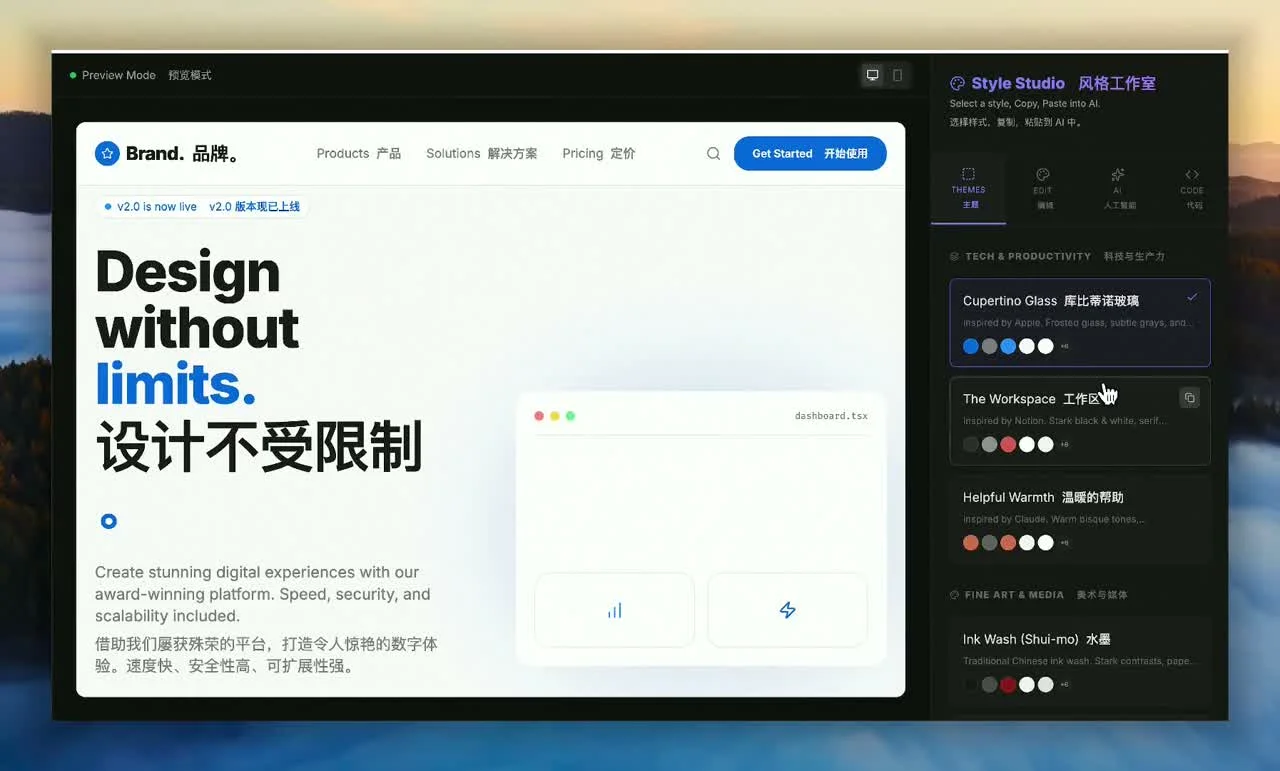This screenshot has height=771, width=1280.
Task: Select the Cupertino Glass theme card
Action: point(1080,322)
